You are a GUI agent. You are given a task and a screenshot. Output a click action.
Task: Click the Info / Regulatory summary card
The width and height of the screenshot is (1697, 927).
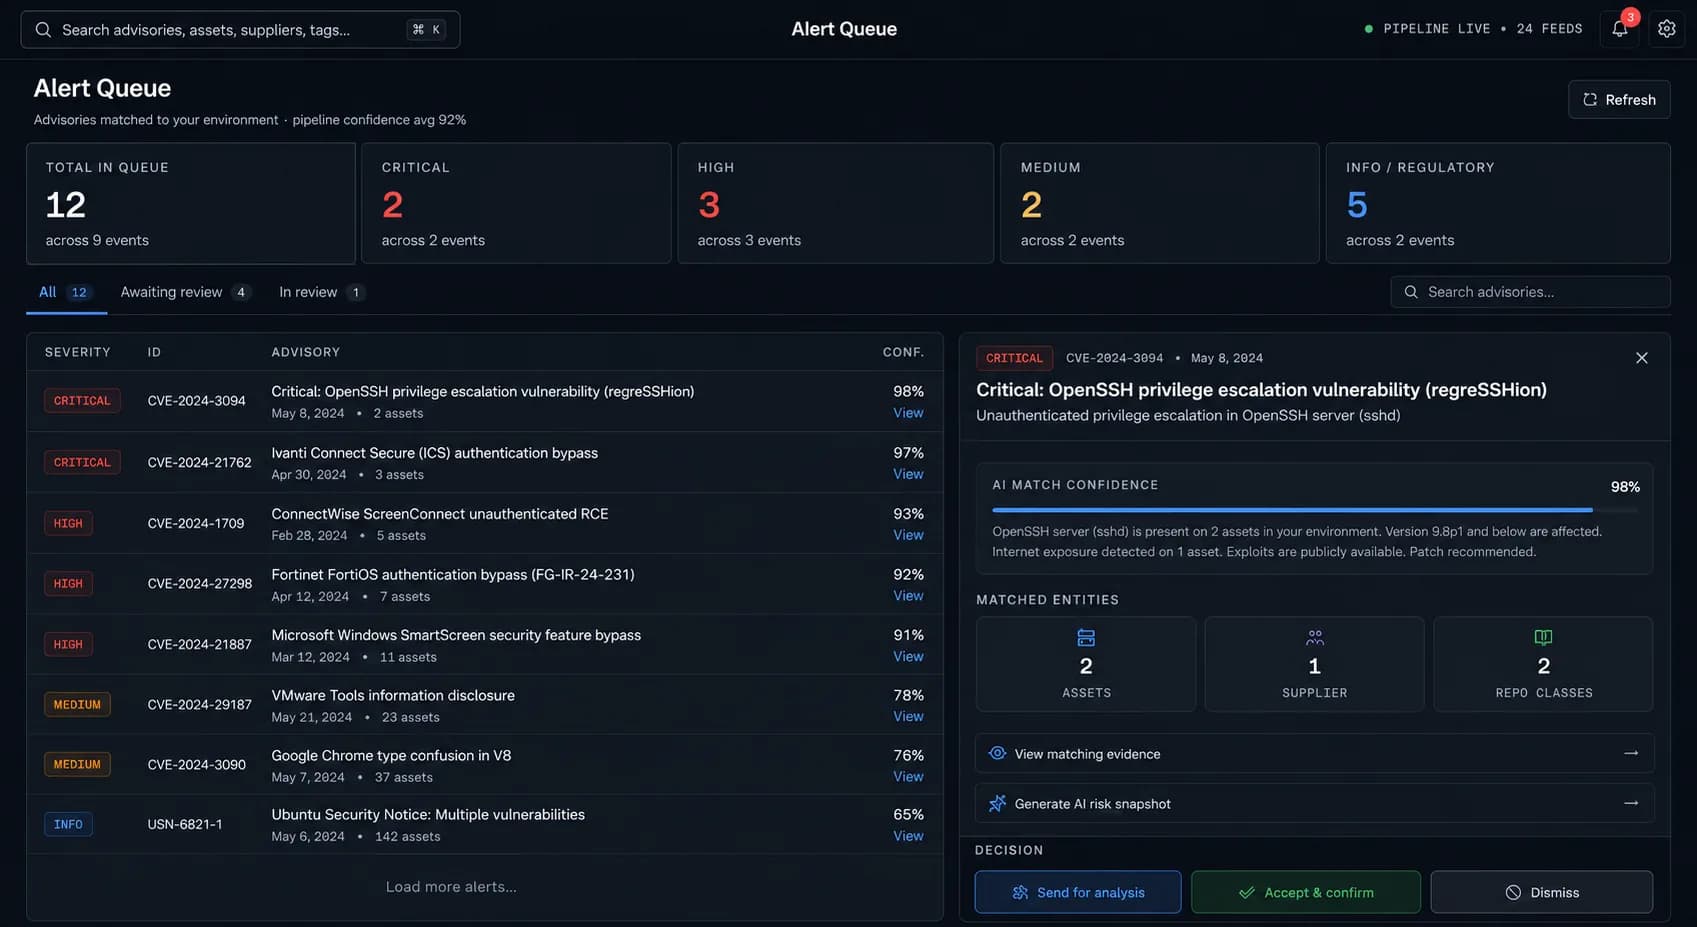point(1498,203)
